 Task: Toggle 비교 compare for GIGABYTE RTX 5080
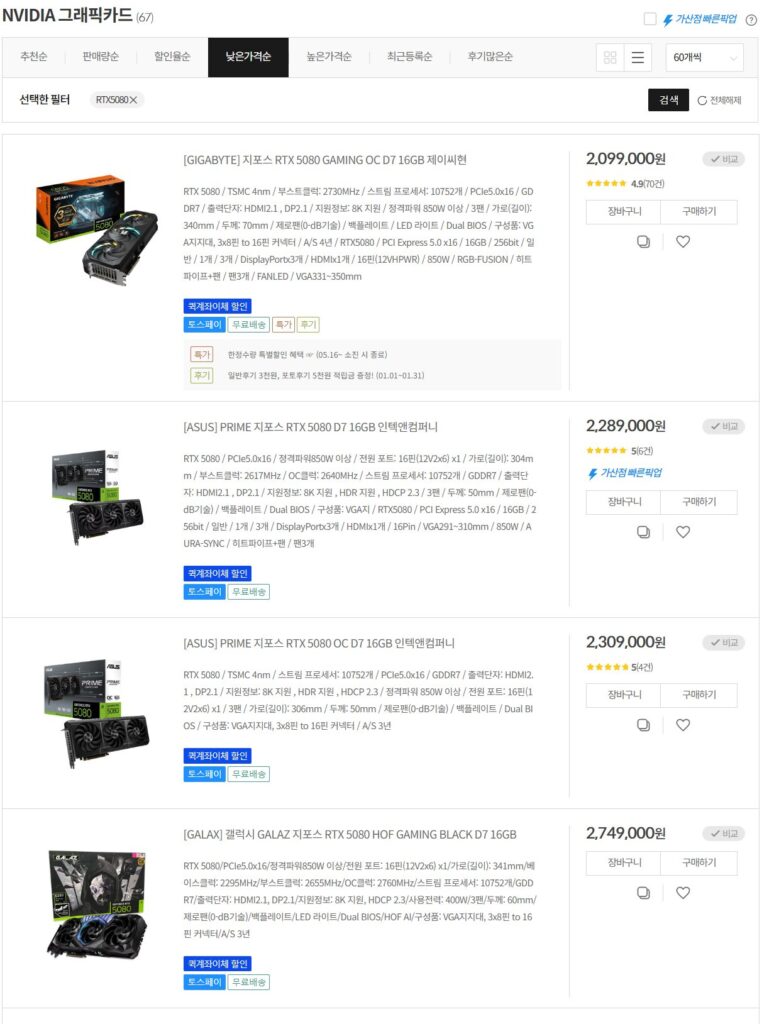point(724,159)
